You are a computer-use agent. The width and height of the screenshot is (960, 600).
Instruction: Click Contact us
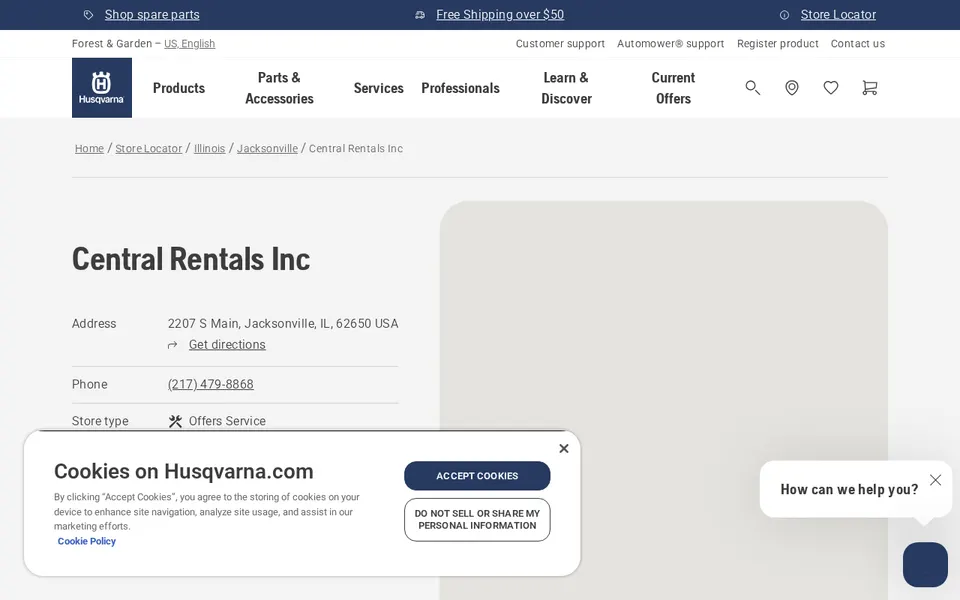857,43
